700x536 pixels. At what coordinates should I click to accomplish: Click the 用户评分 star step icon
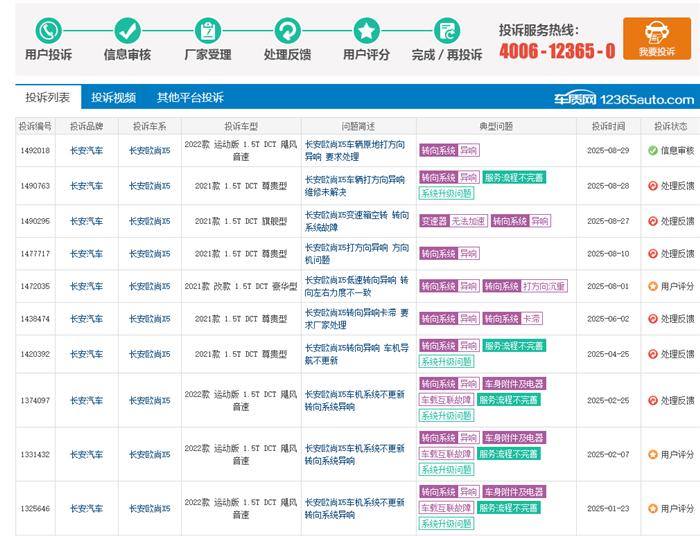[367, 30]
